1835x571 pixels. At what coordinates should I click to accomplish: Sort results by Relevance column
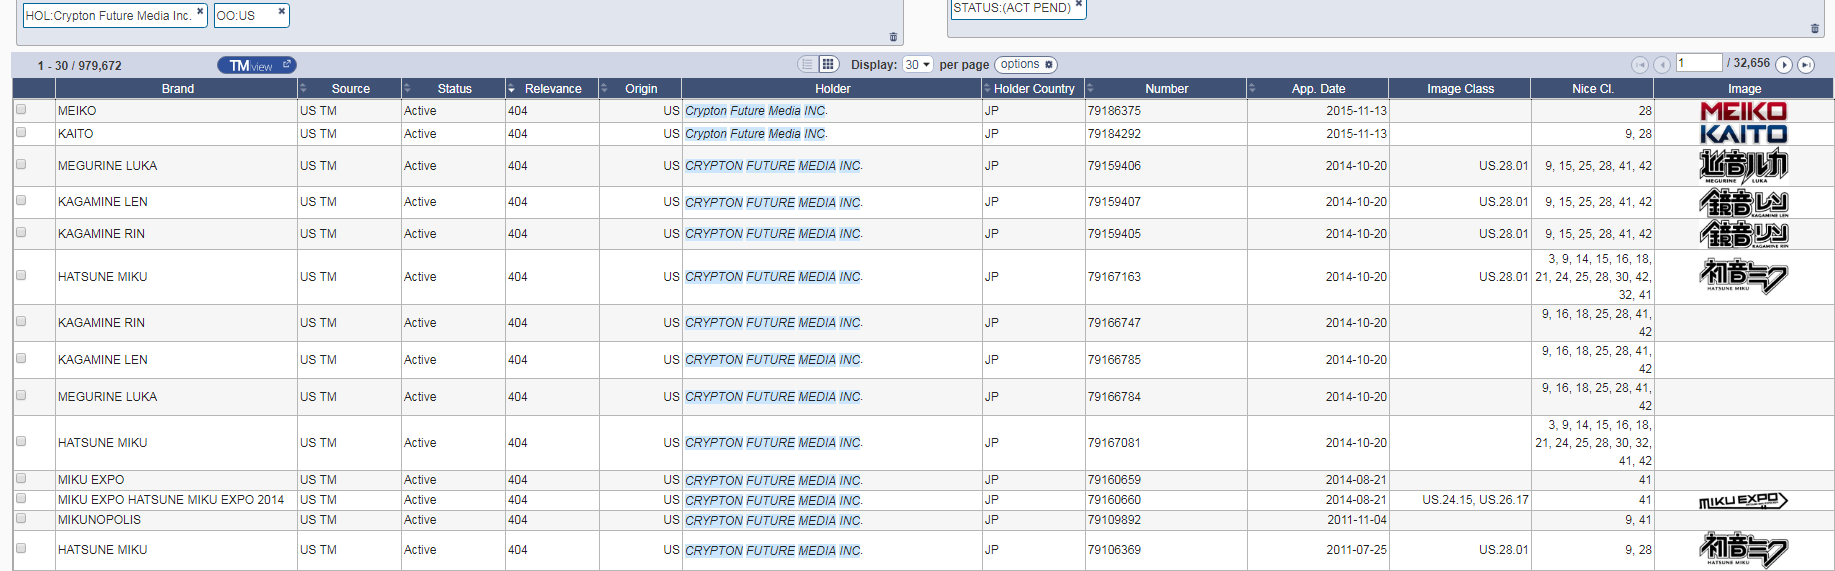click(552, 89)
